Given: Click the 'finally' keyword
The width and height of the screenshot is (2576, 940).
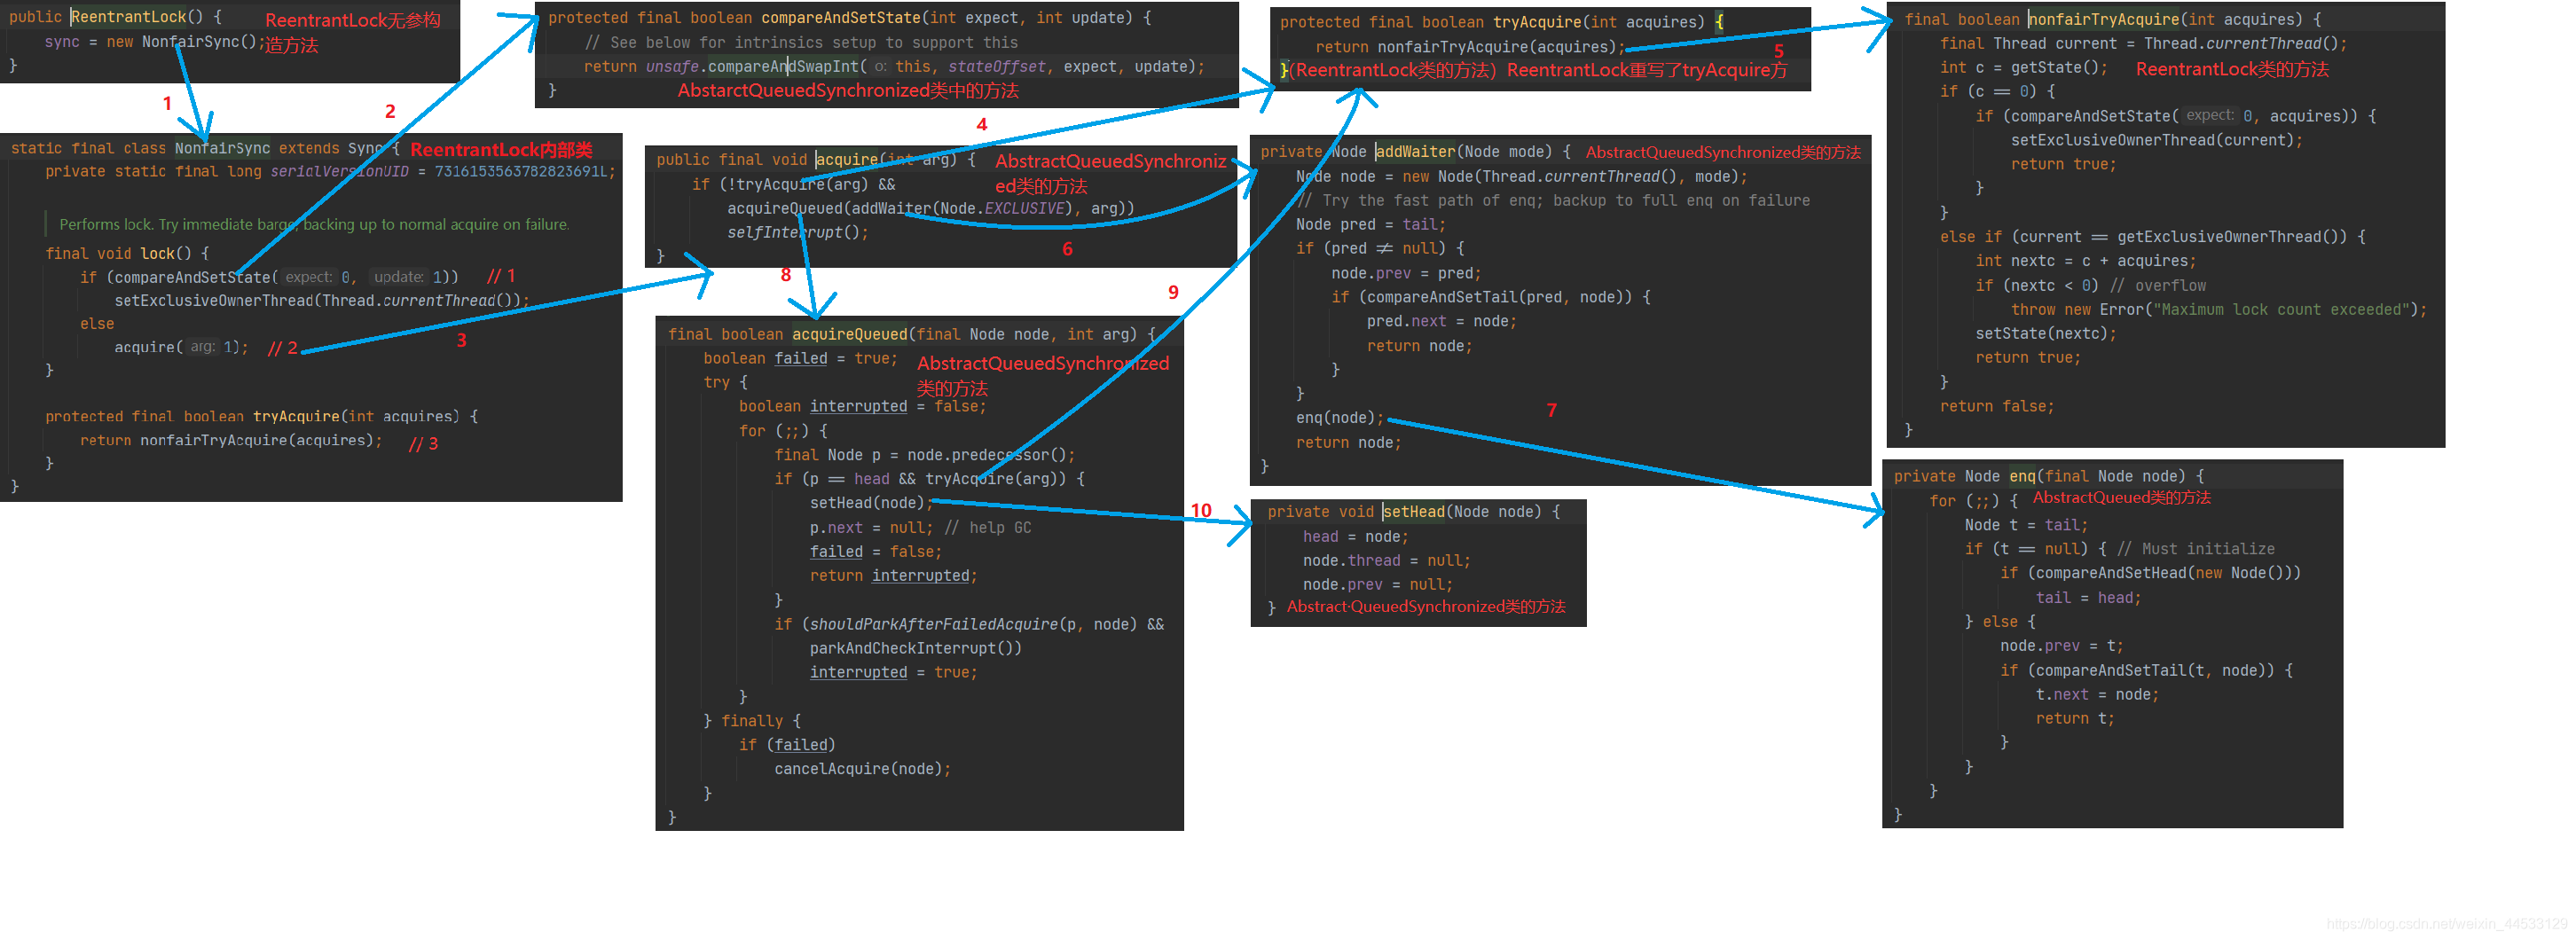Looking at the screenshot, I should (752, 722).
